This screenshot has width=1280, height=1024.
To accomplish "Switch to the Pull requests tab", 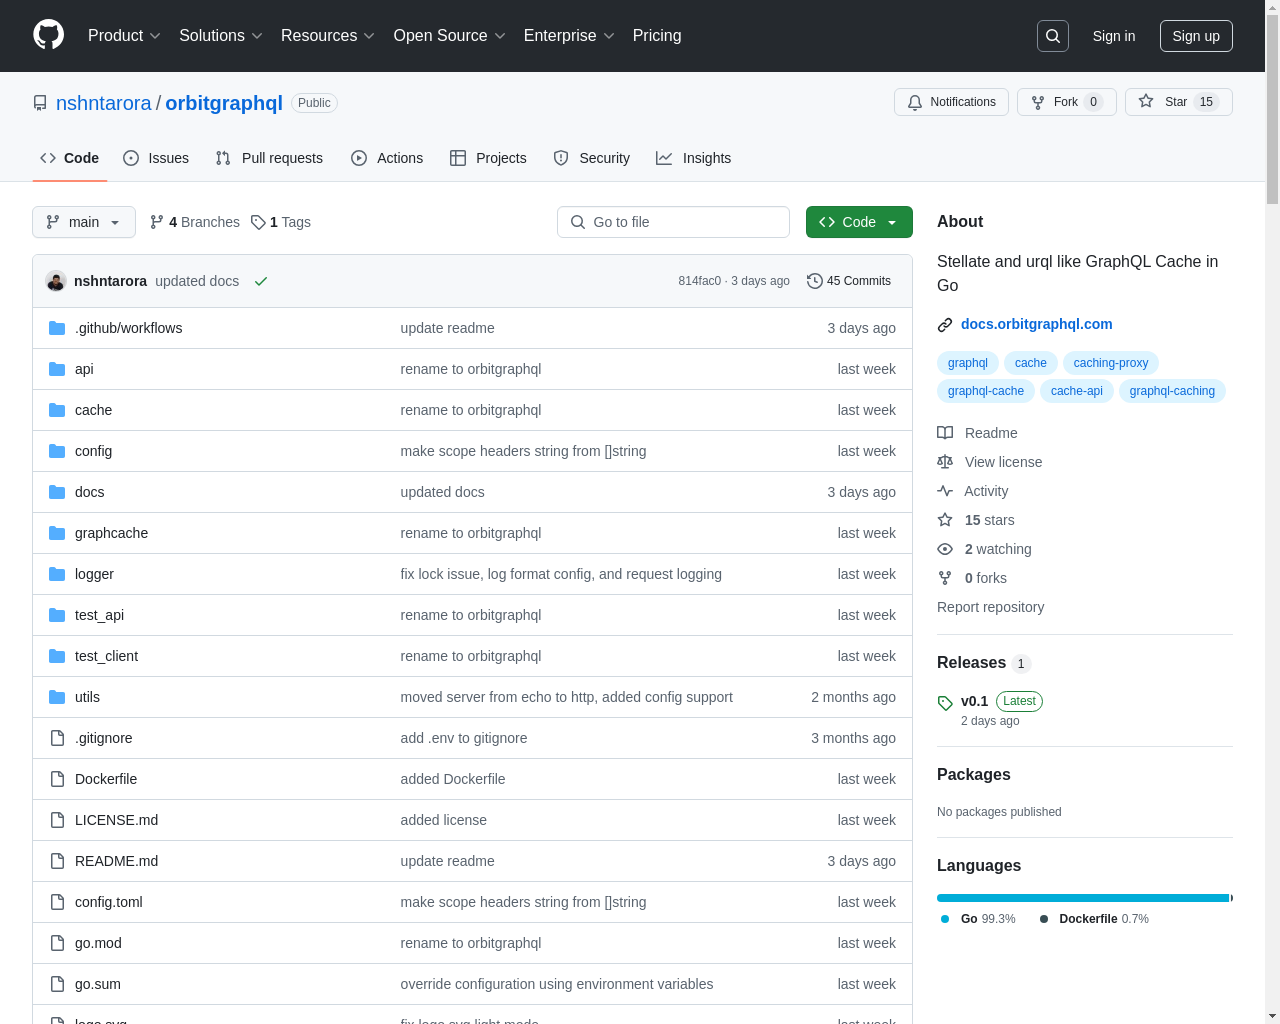I will [x=269, y=158].
